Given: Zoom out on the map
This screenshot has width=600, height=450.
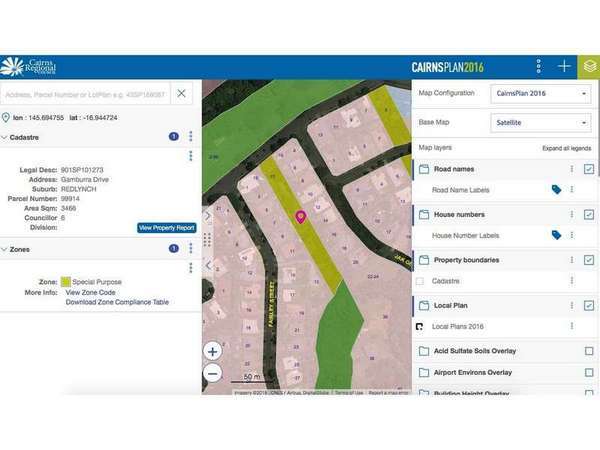Looking at the screenshot, I should (212, 373).
